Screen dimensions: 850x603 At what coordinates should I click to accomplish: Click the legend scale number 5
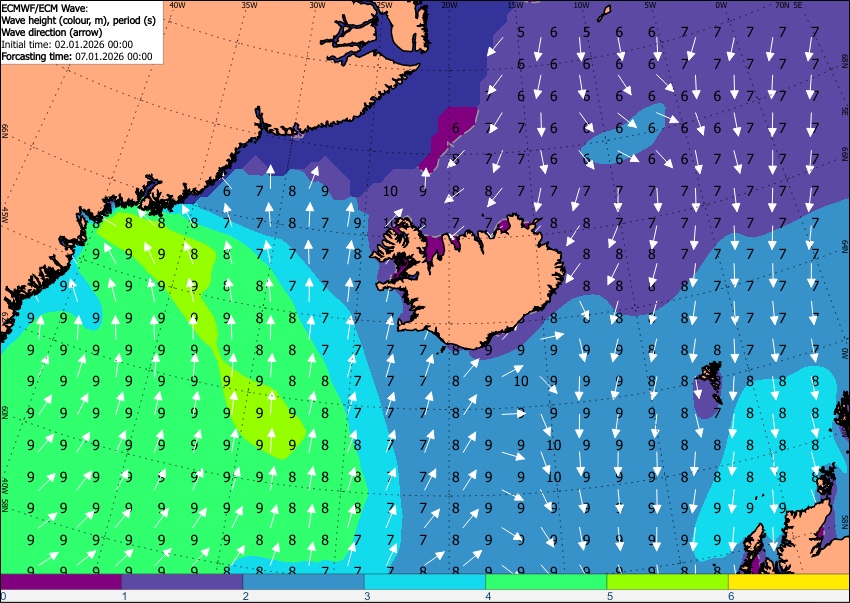pyautogui.click(x=610, y=596)
